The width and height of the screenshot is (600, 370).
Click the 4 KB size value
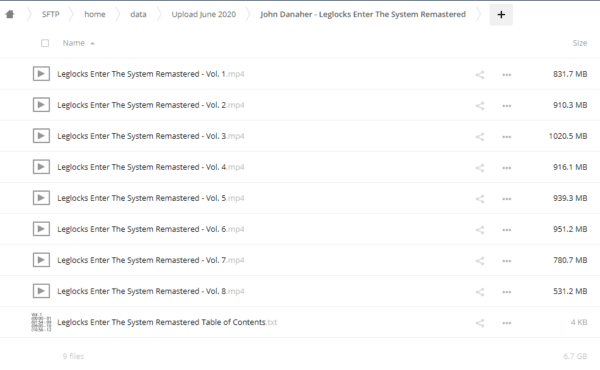coord(579,322)
